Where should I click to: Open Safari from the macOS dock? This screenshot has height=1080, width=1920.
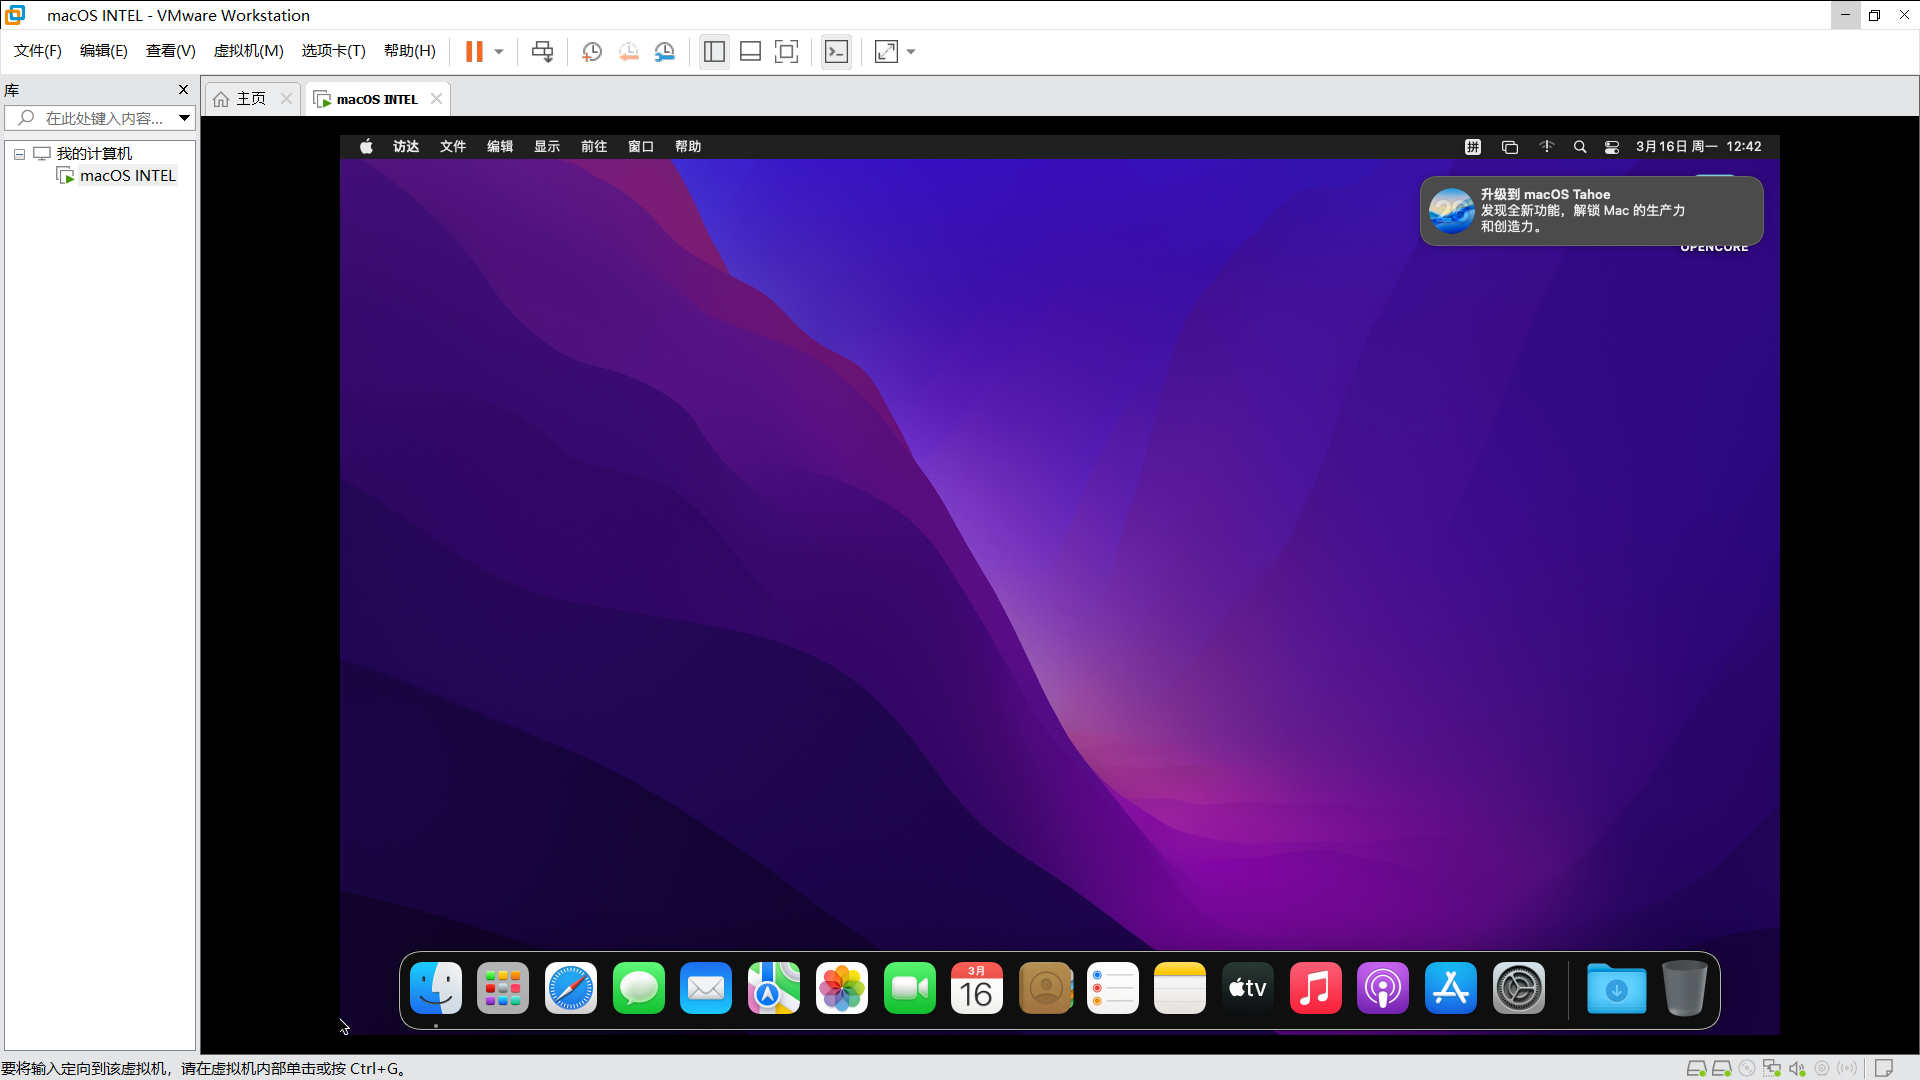[571, 988]
